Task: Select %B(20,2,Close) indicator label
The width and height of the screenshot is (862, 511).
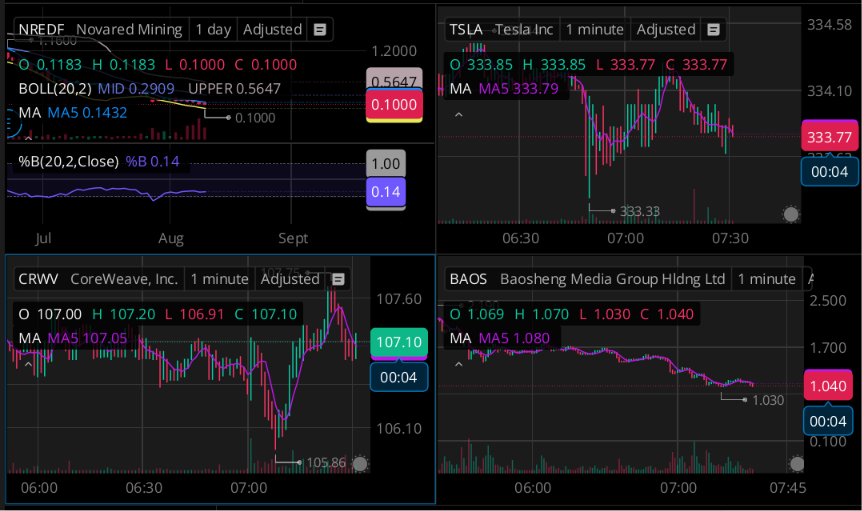Action: (x=69, y=162)
